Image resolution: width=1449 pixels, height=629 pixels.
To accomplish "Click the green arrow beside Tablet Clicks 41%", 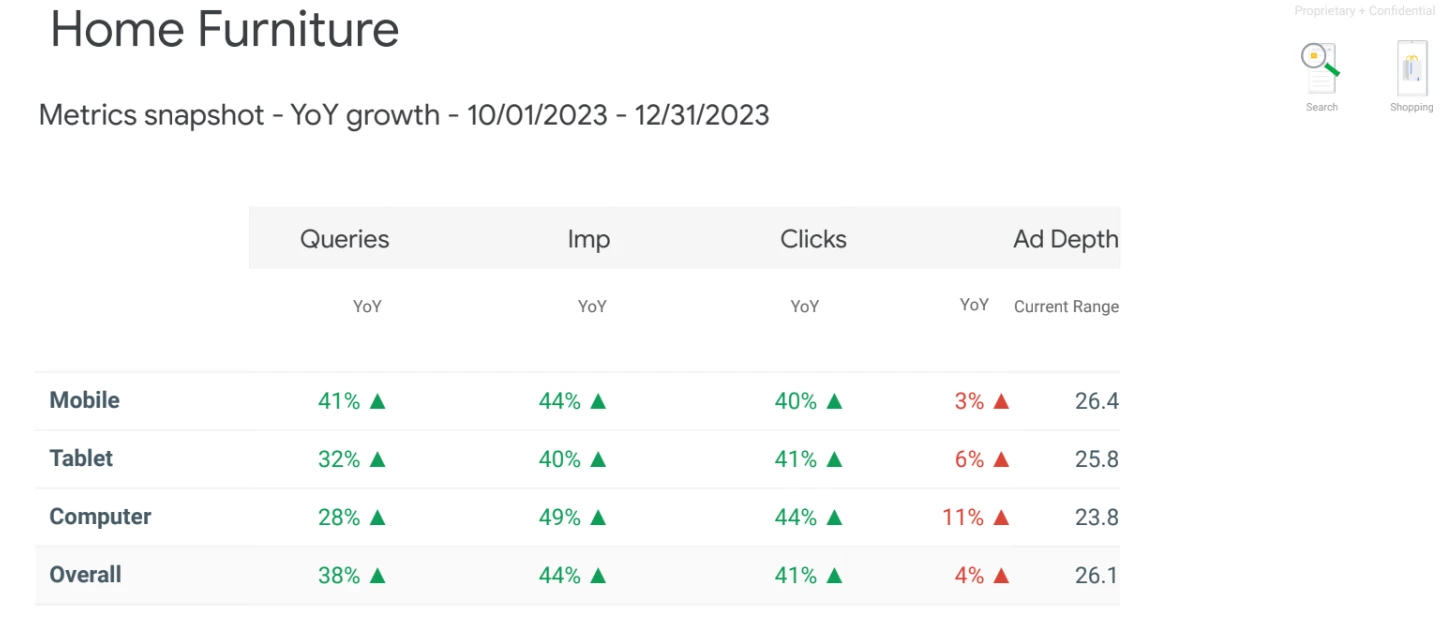I will [x=834, y=459].
